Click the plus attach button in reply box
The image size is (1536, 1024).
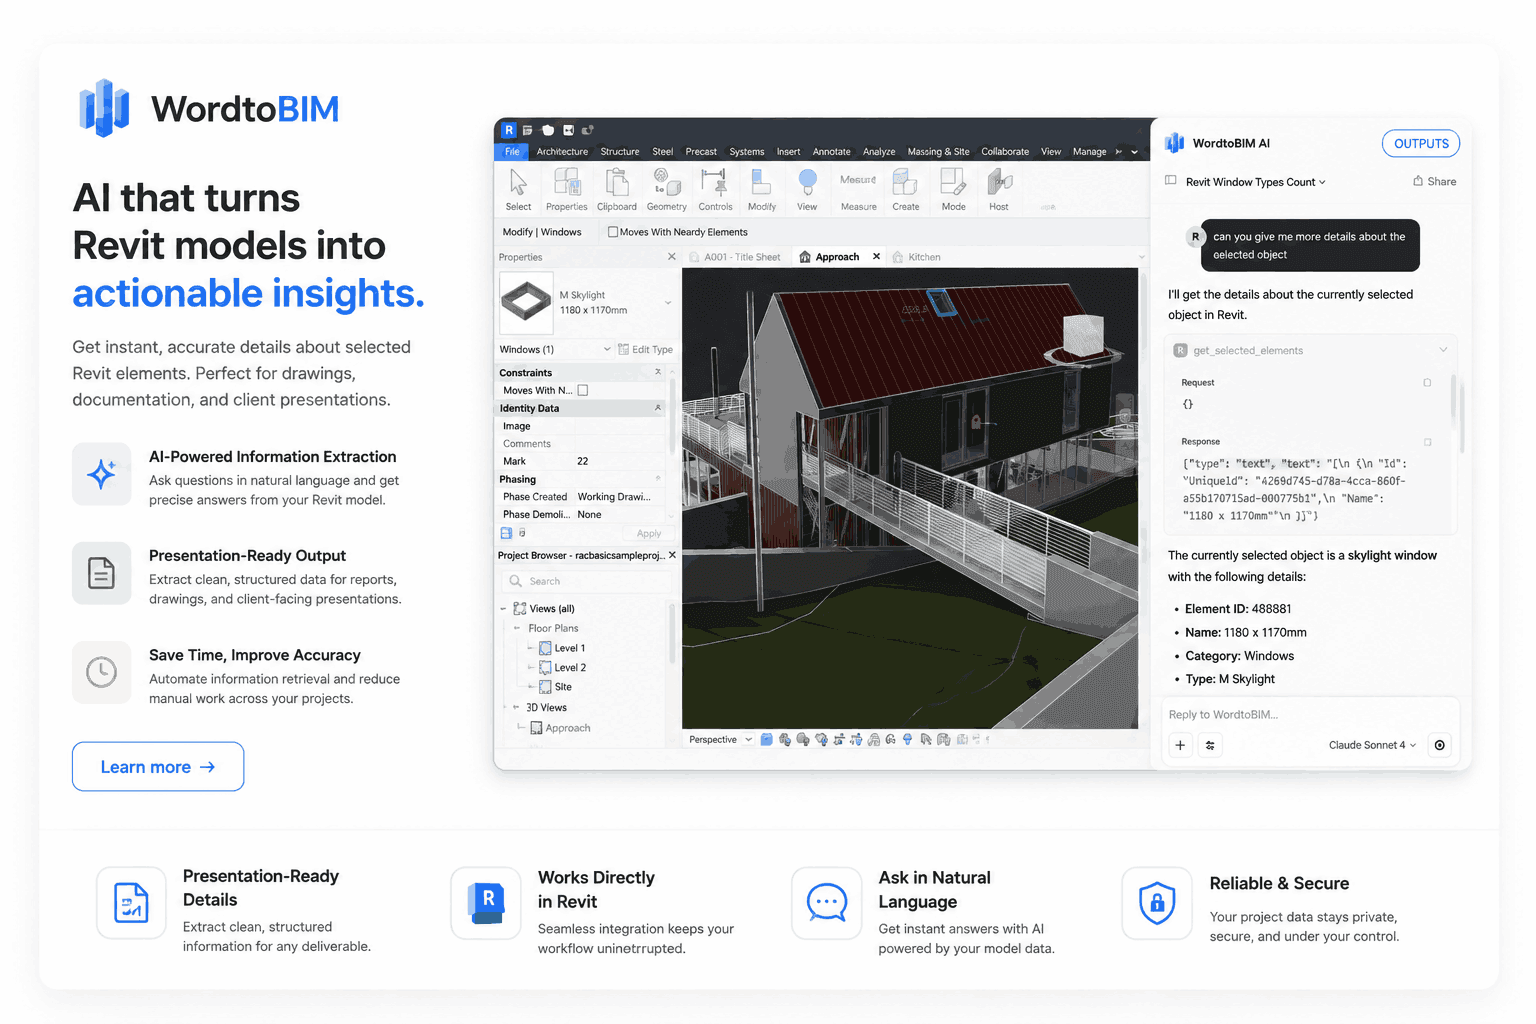pyautogui.click(x=1180, y=745)
